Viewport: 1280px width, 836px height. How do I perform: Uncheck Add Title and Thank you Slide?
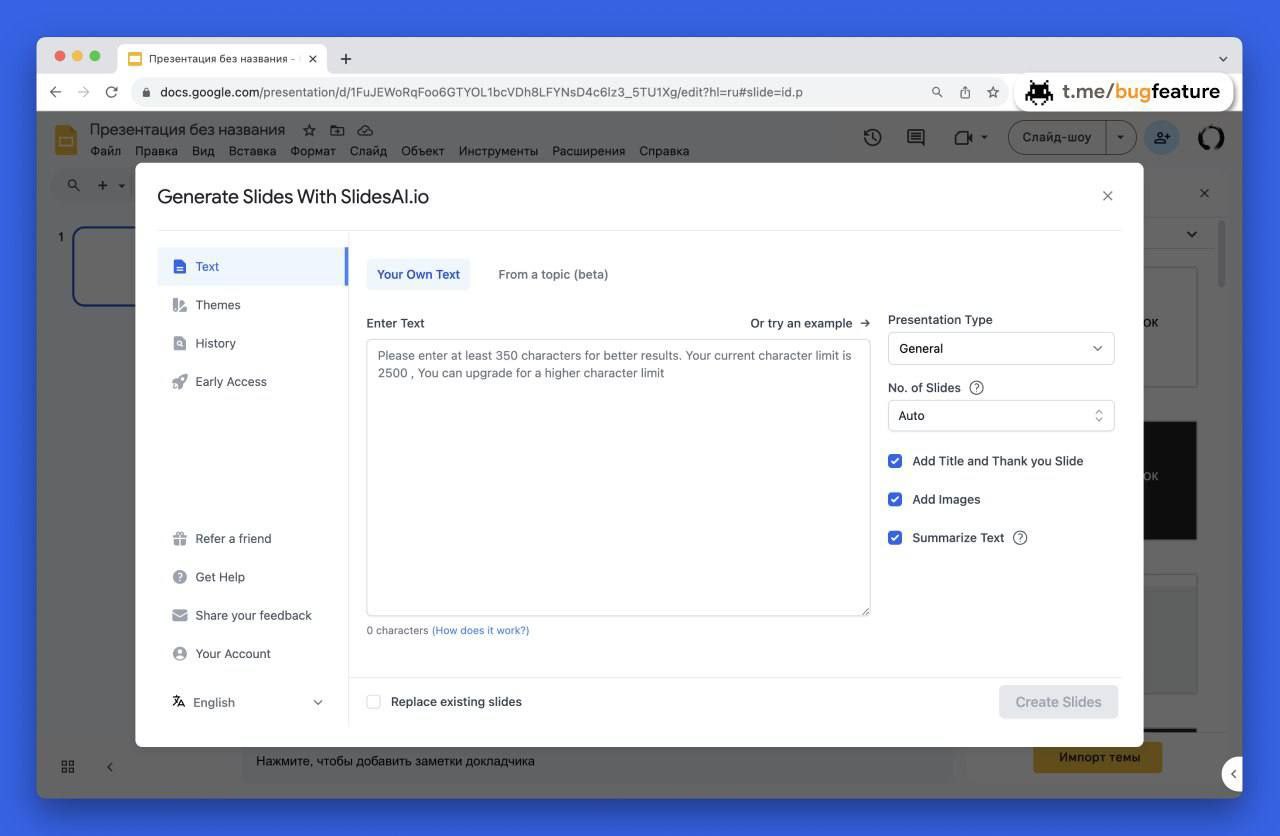(895, 461)
